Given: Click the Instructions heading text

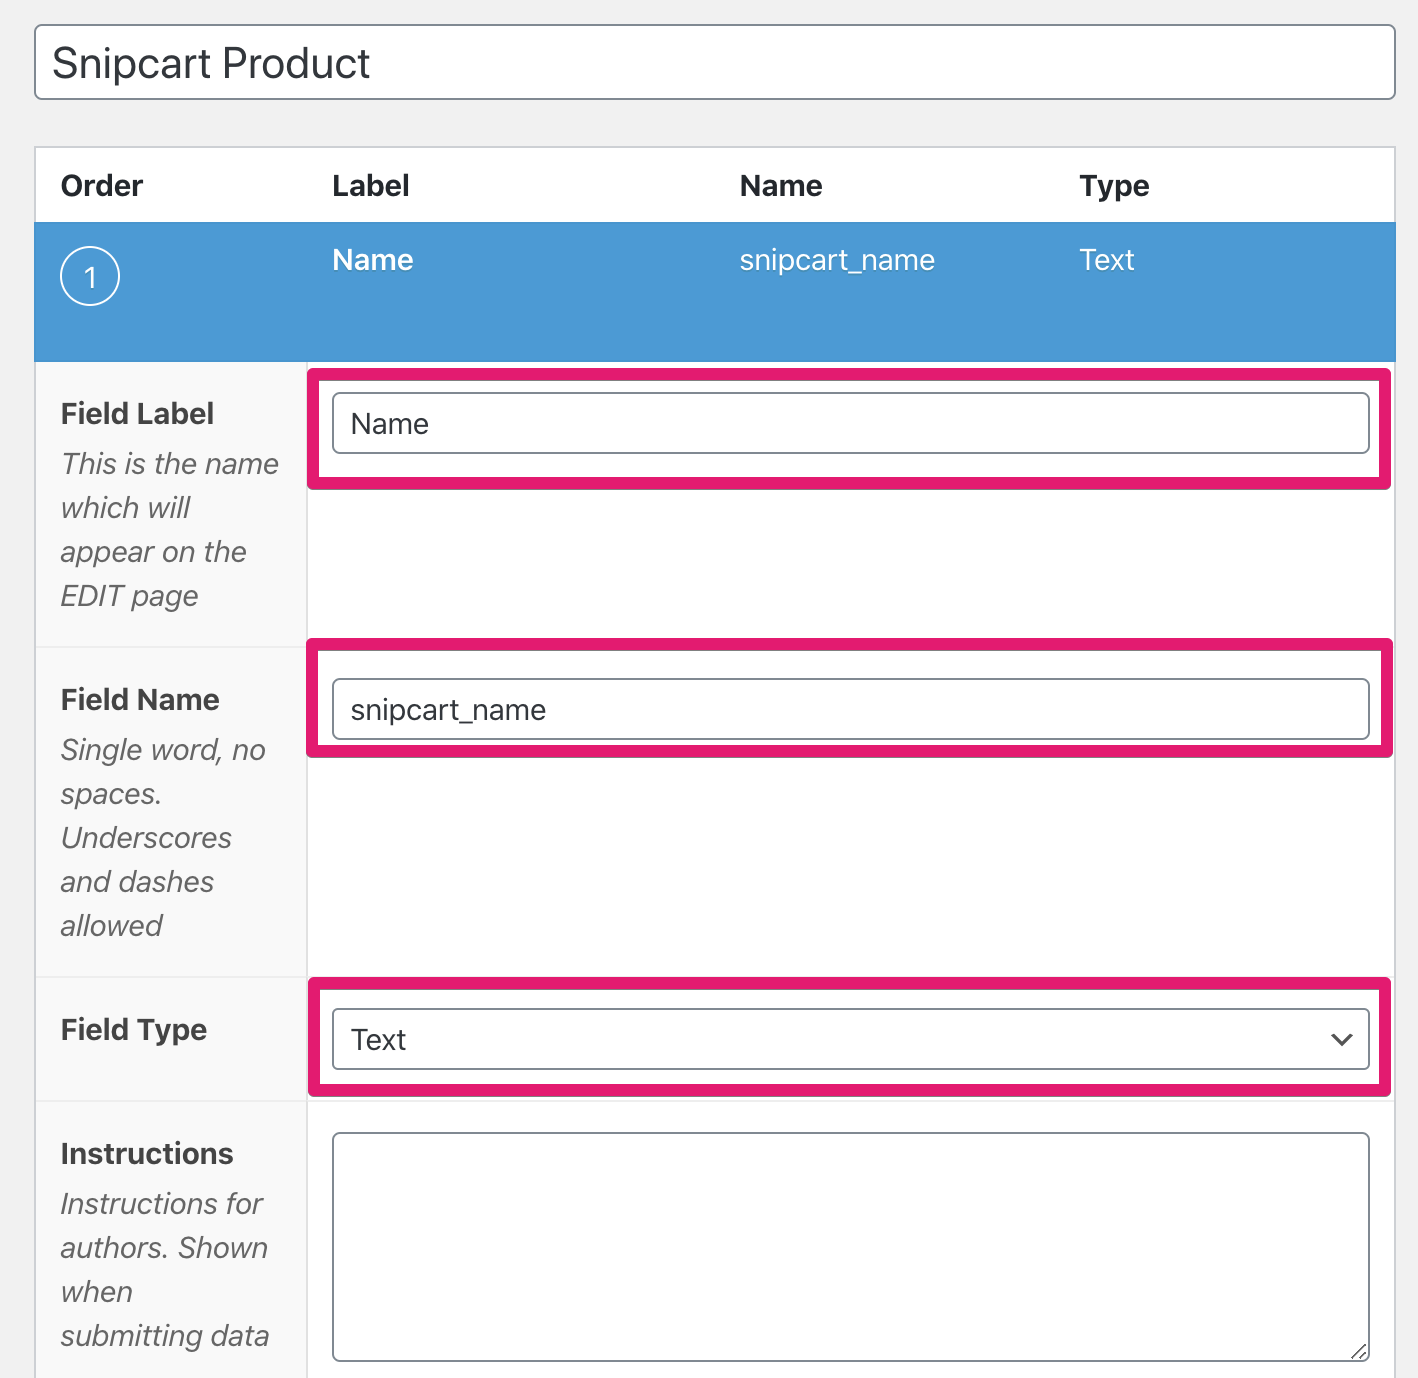Looking at the screenshot, I should click(x=147, y=1154).
